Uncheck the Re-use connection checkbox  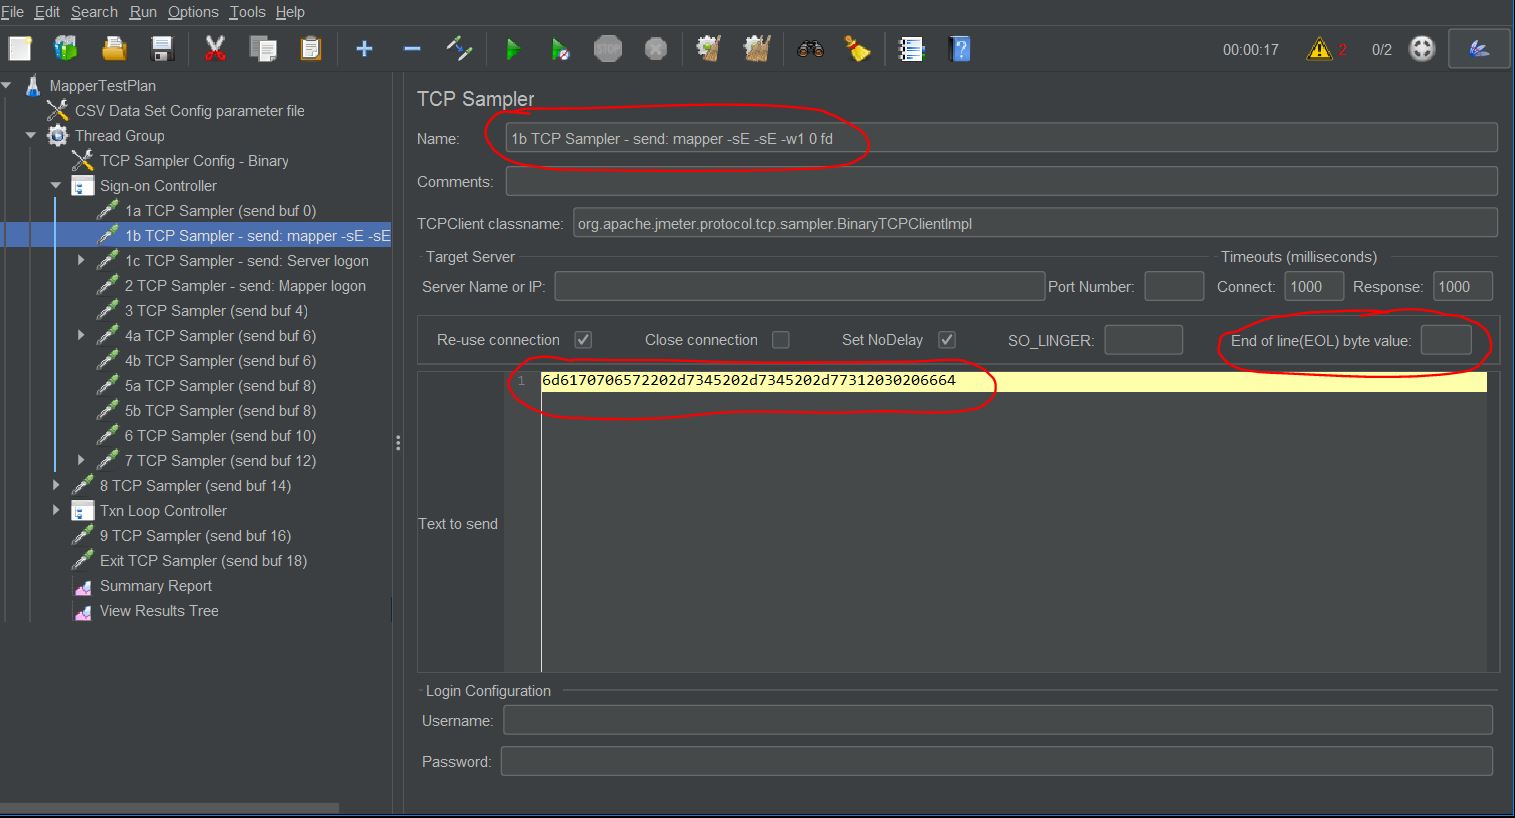click(x=582, y=339)
